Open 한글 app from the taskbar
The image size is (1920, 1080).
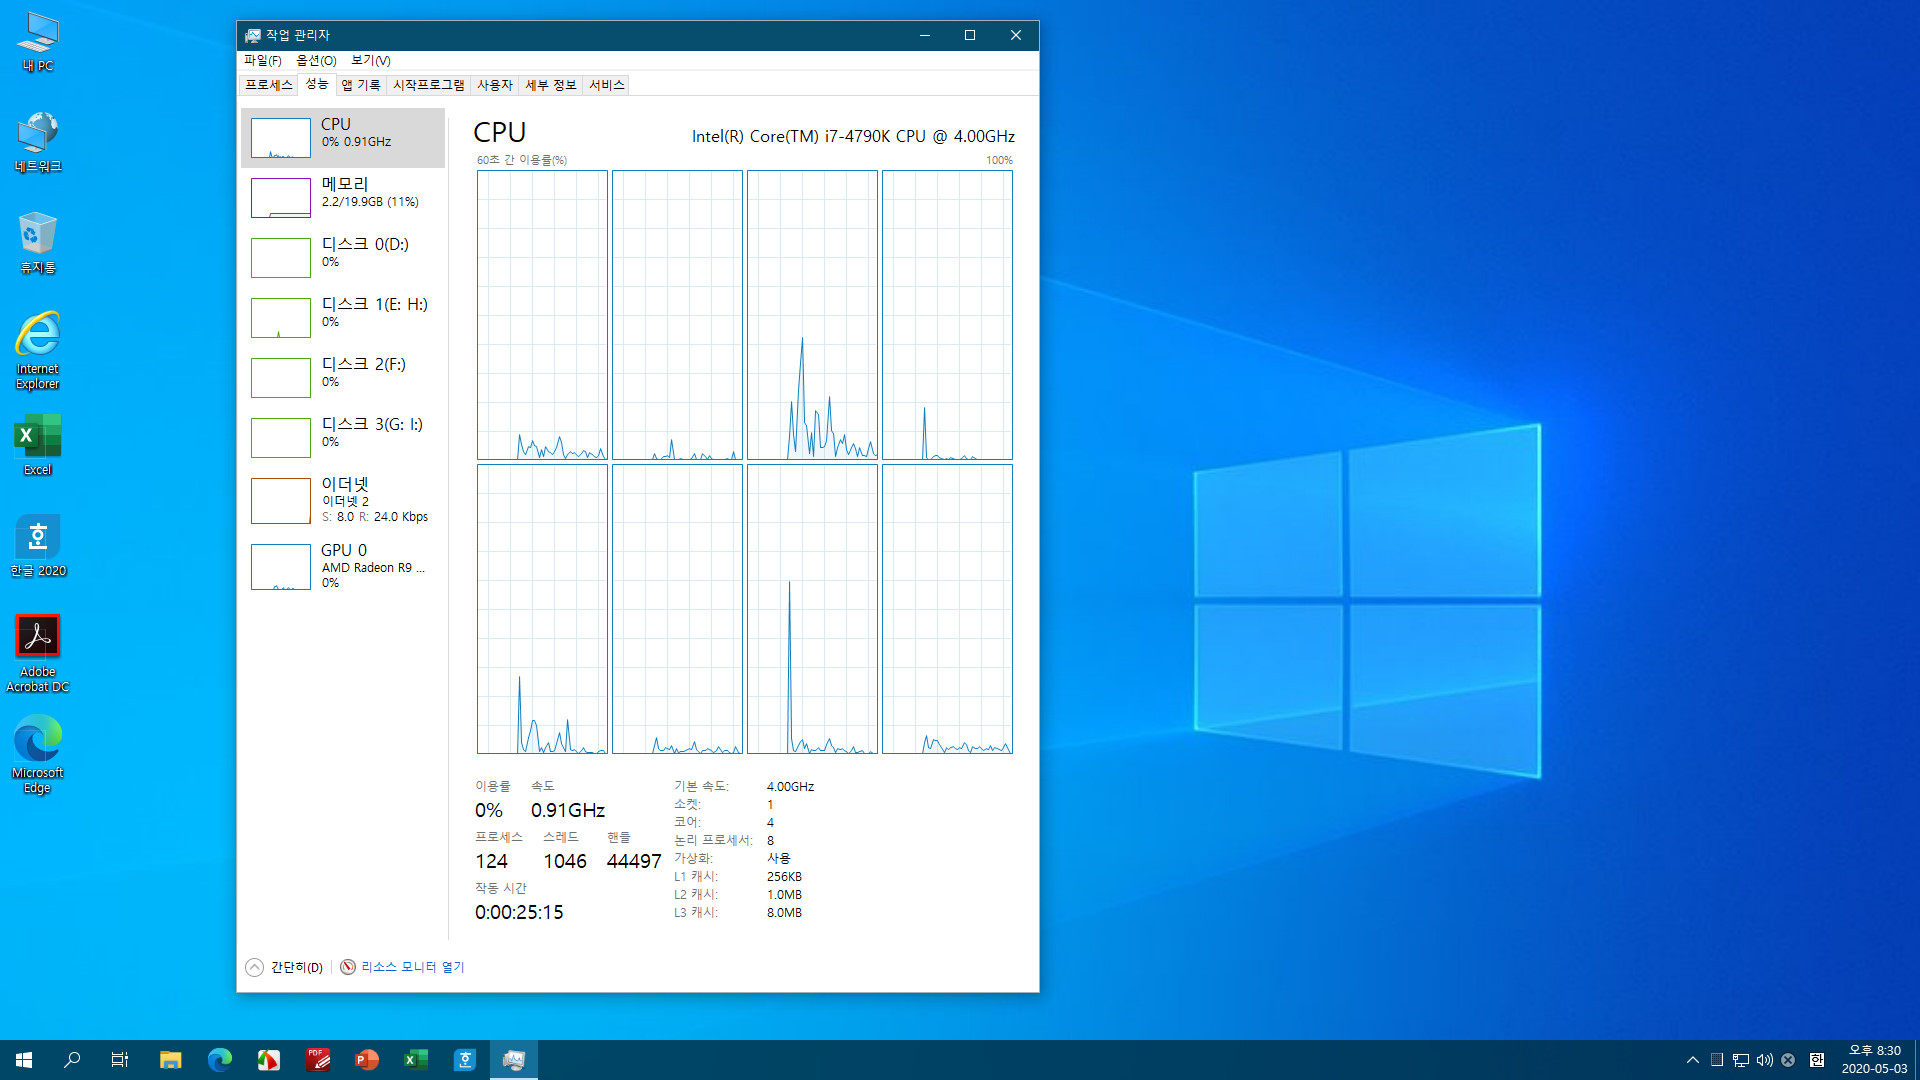465,1060
